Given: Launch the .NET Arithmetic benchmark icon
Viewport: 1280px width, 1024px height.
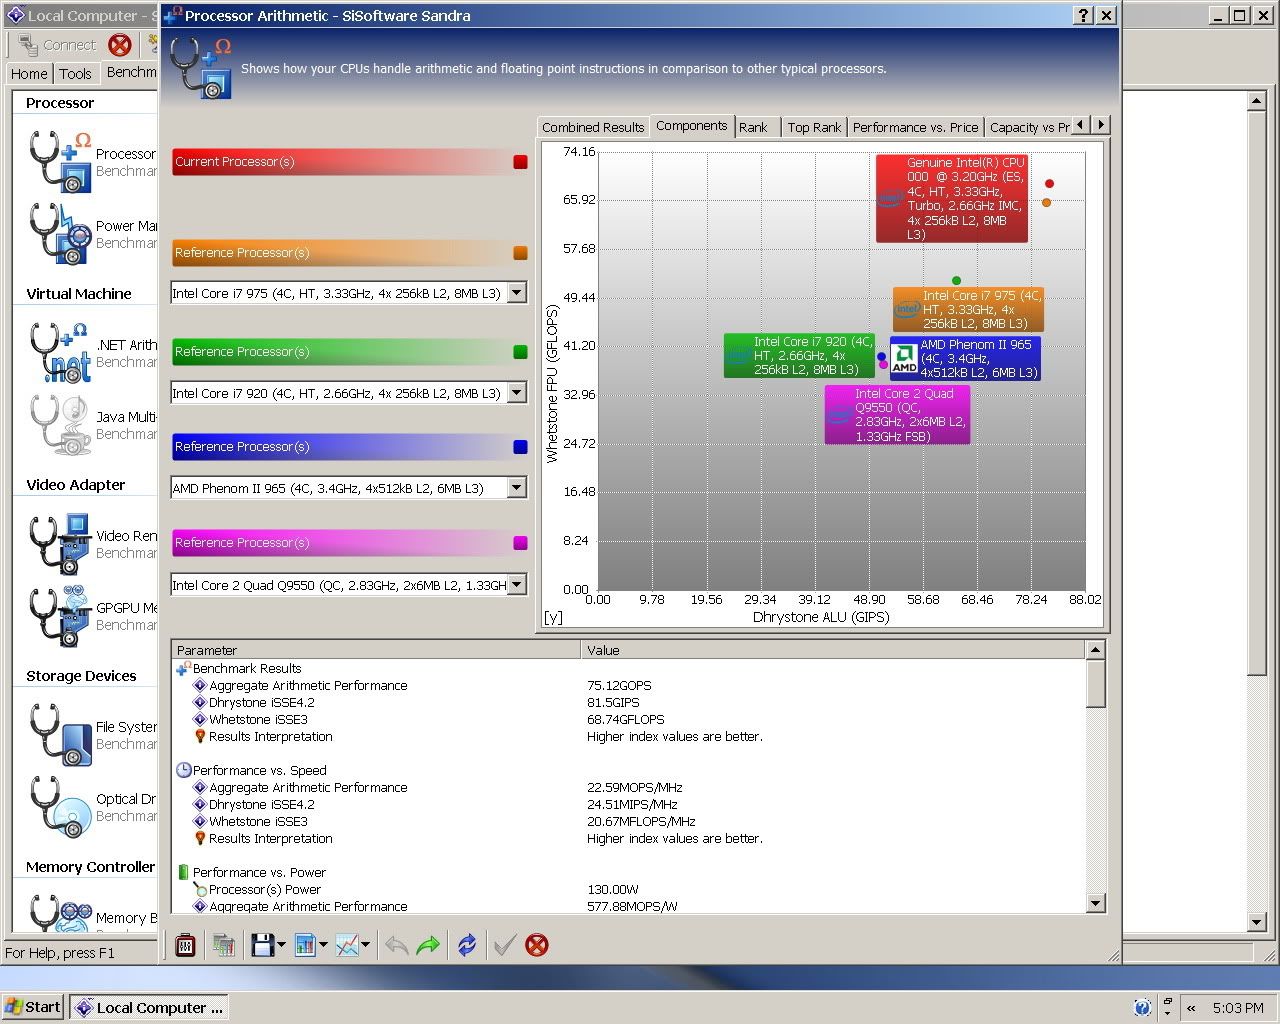Looking at the screenshot, I should pyautogui.click(x=61, y=352).
